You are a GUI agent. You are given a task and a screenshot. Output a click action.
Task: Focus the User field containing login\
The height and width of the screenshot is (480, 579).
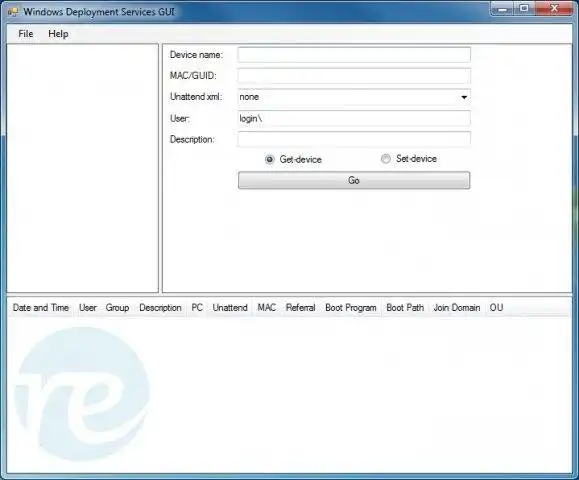354,118
